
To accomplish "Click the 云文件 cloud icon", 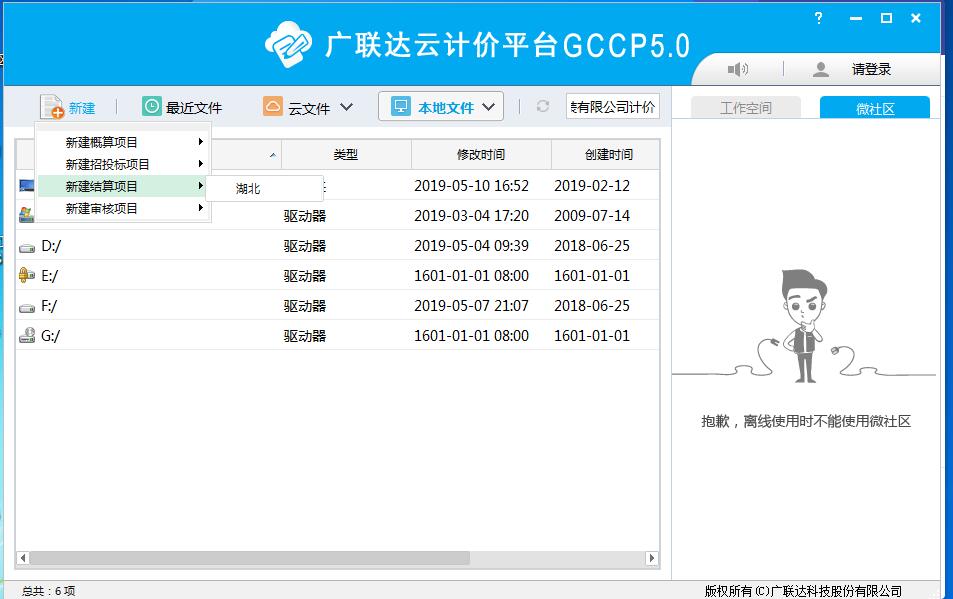I will [273, 106].
